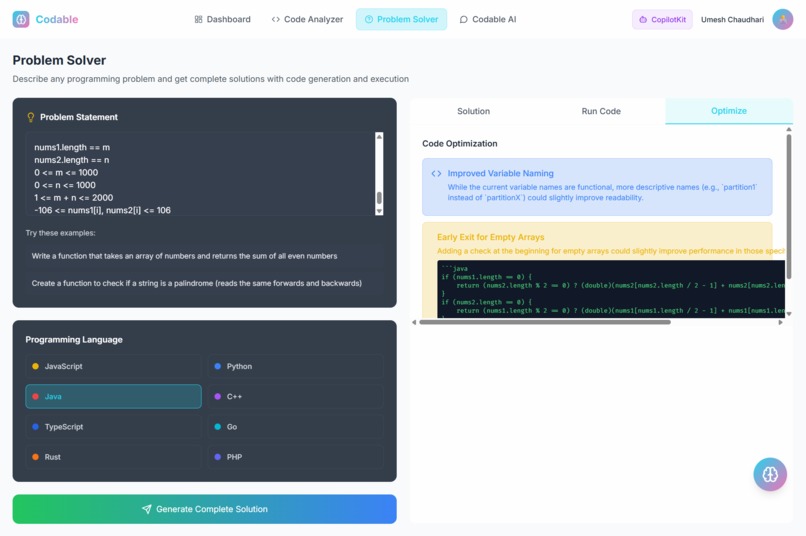Click the optimization panel scroll down arrow
Screen dimensions: 806x536
click(x=789, y=313)
